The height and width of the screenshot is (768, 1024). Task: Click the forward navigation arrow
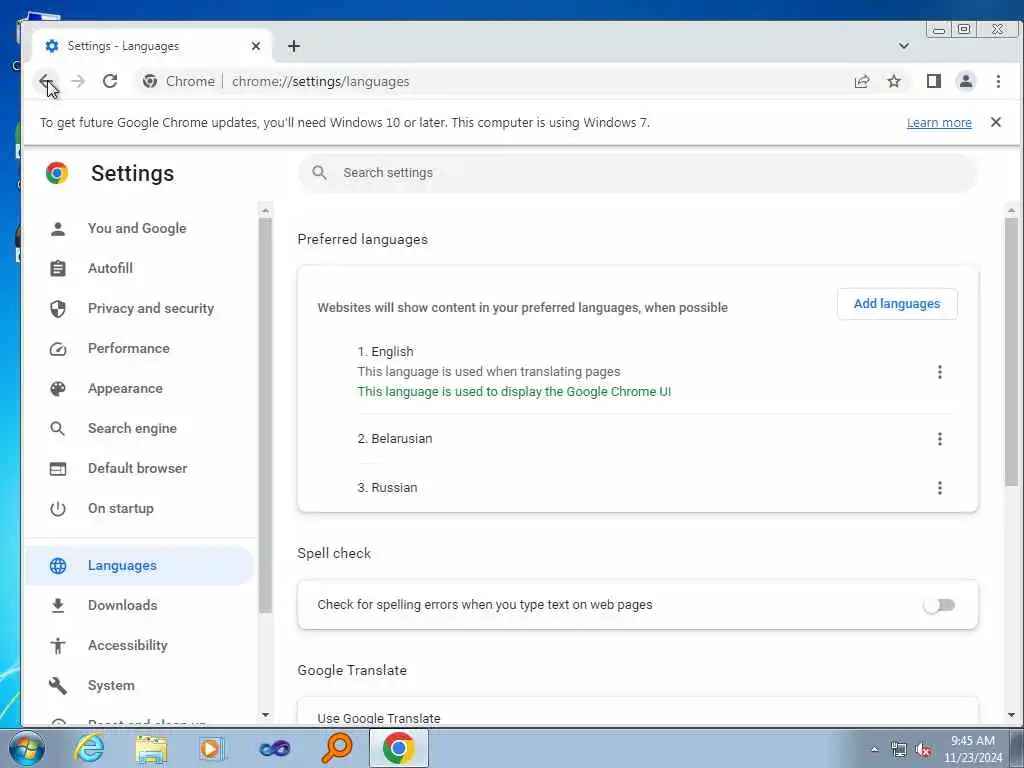[78, 81]
